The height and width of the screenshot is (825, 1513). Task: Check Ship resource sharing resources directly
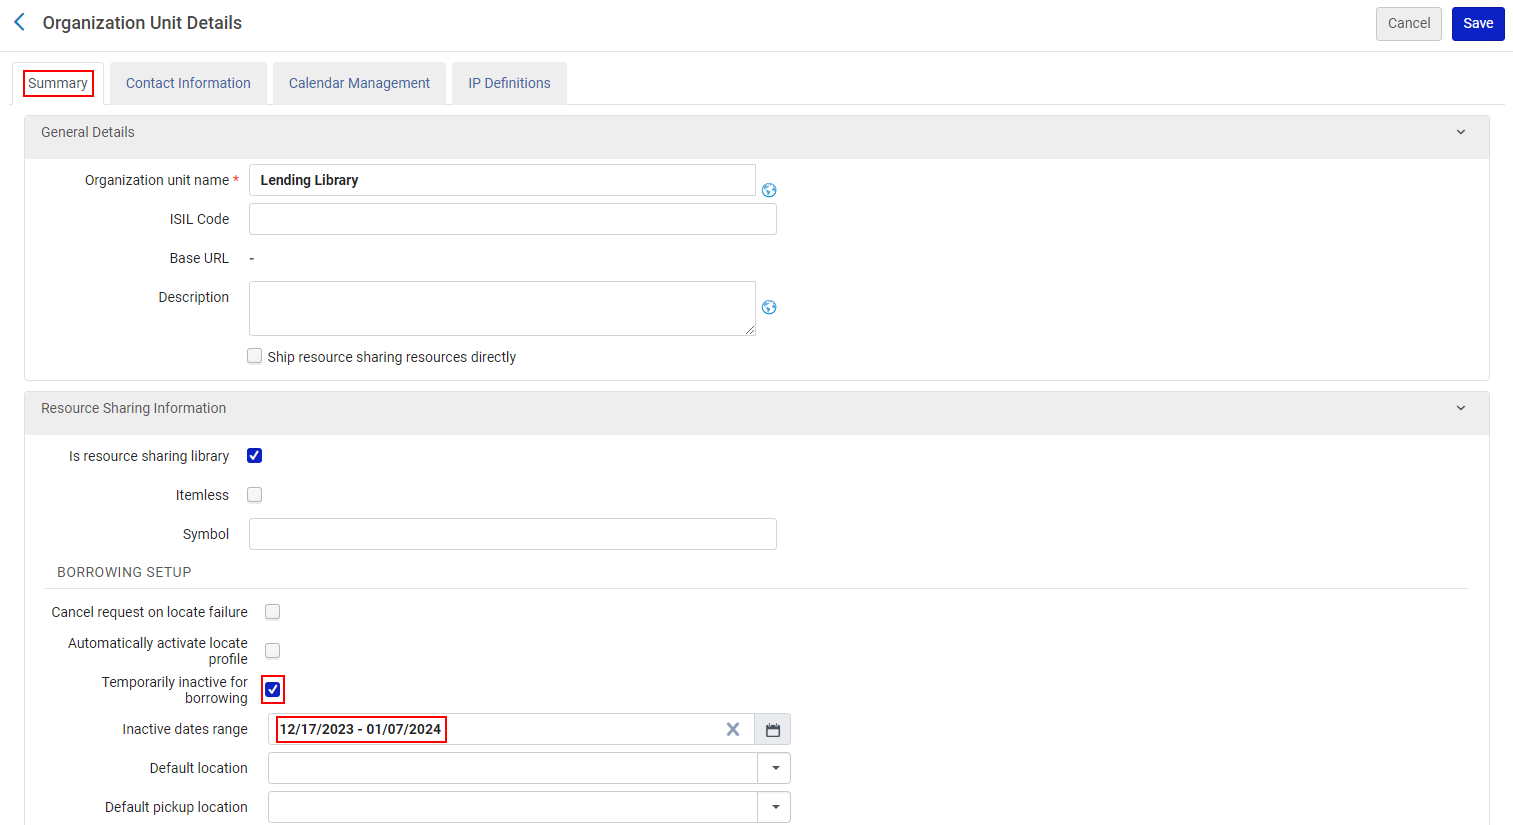coord(255,356)
